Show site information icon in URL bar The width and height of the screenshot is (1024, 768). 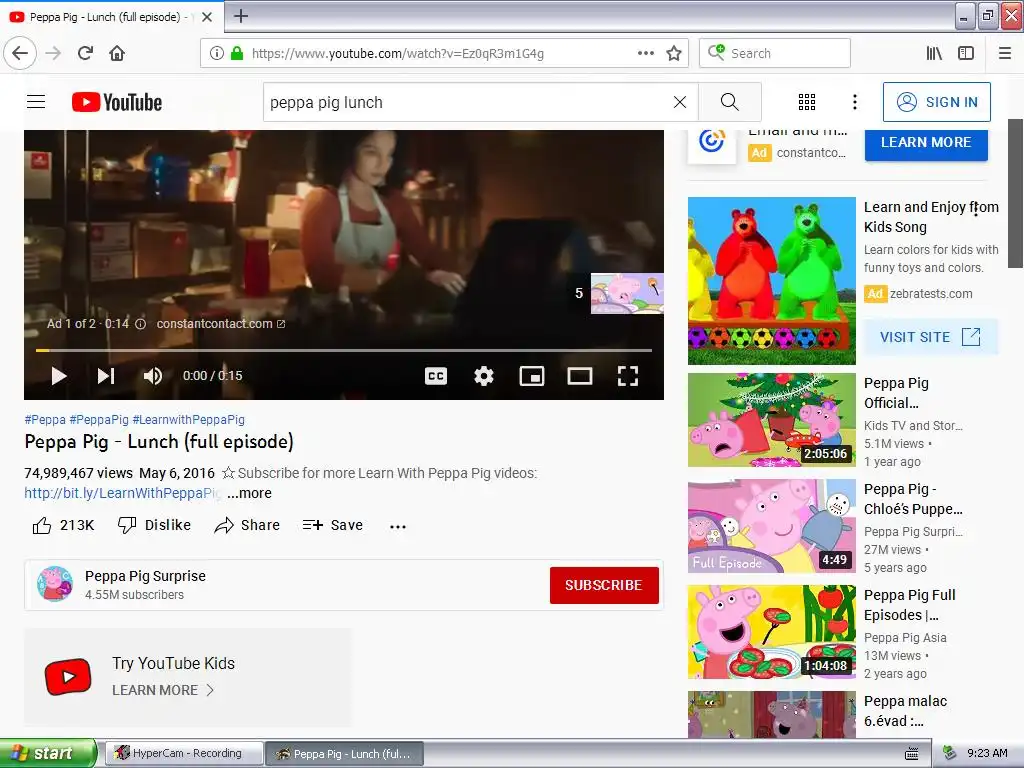(x=217, y=53)
